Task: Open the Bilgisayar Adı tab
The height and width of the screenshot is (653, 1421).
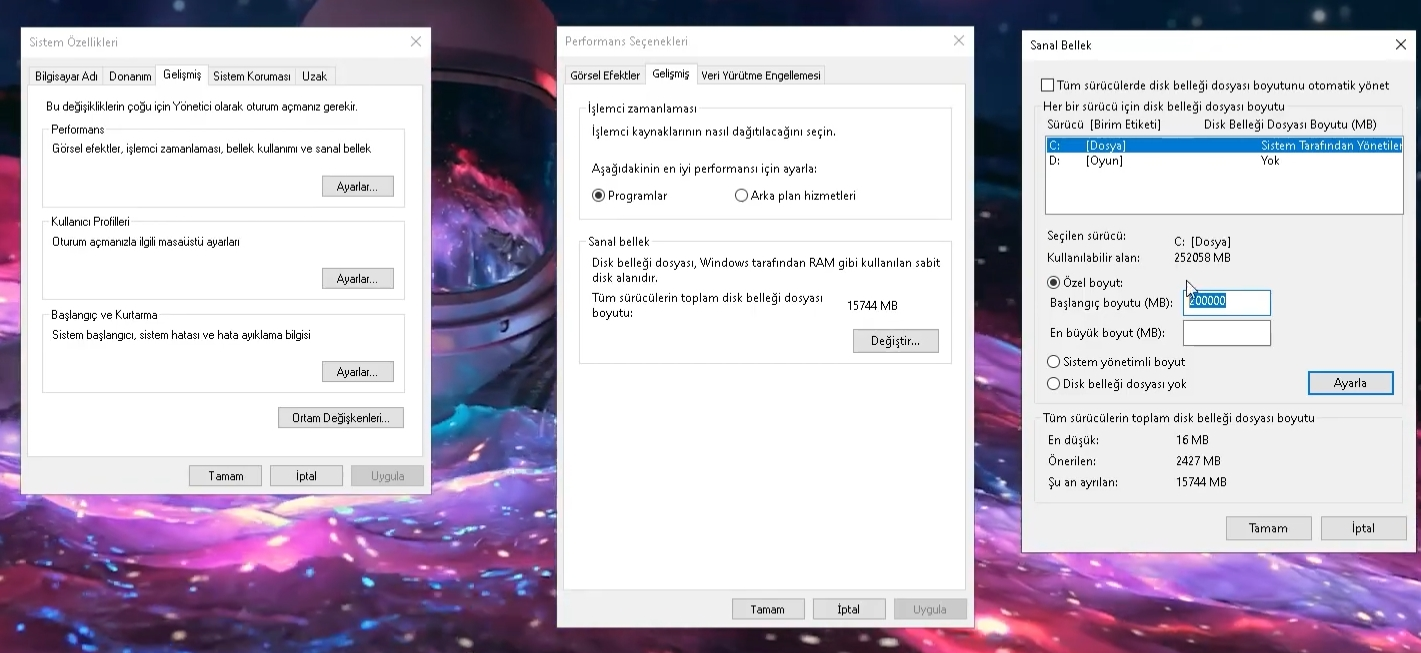Action: (66, 76)
